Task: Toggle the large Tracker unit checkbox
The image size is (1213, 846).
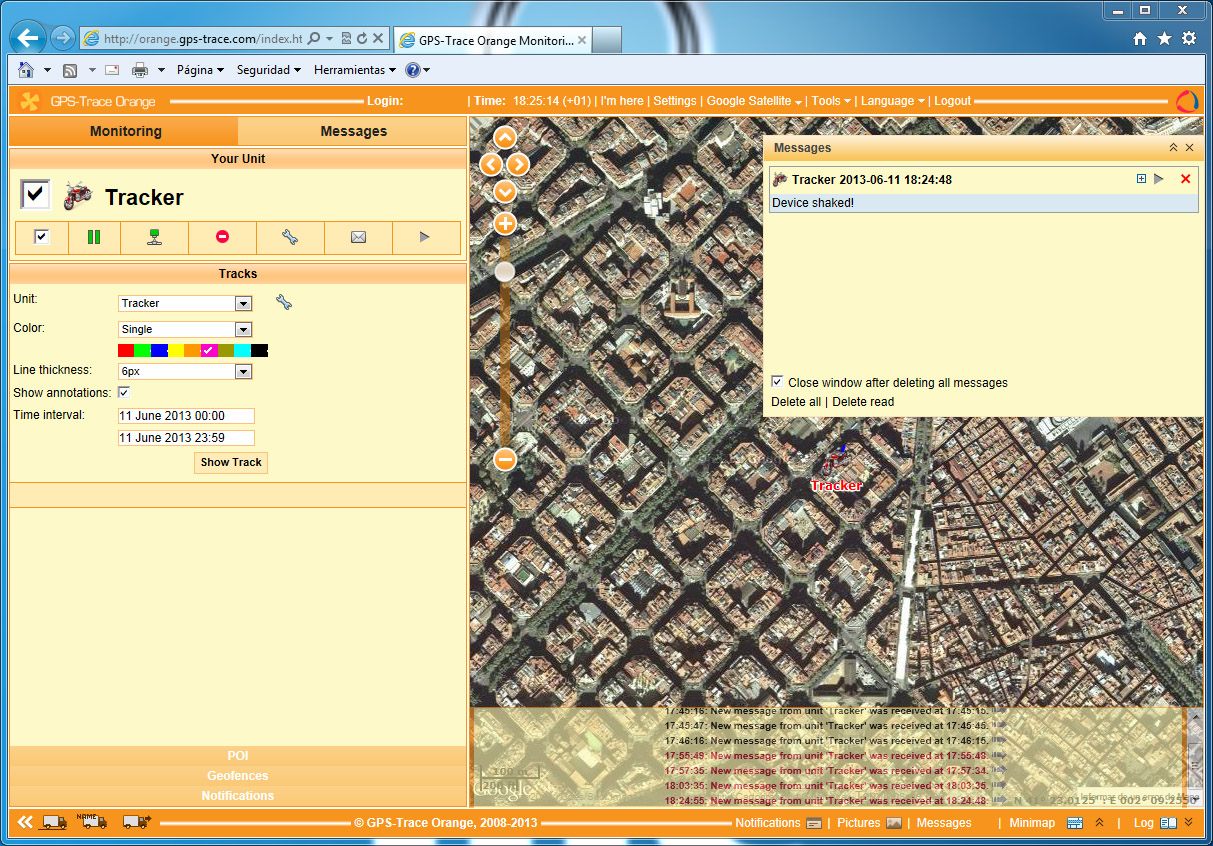Action: (35, 195)
